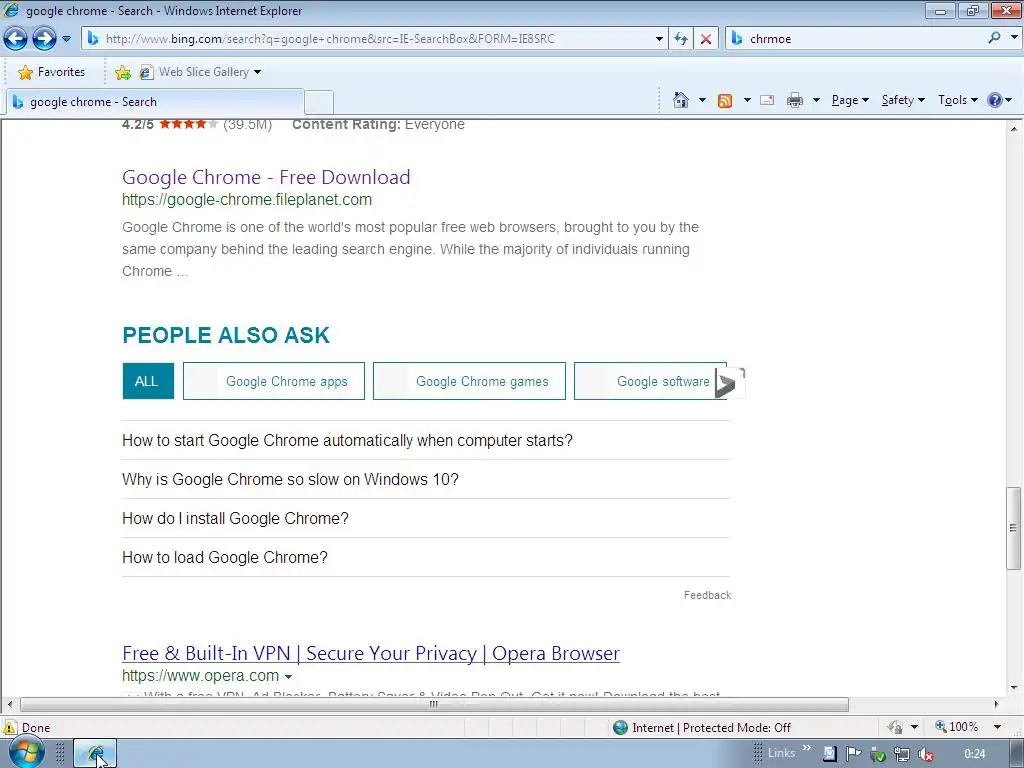Expand the Home button dropdown arrow
Image resolution: width=1024 pixels, height=768 pixels.
pos(702,100)
